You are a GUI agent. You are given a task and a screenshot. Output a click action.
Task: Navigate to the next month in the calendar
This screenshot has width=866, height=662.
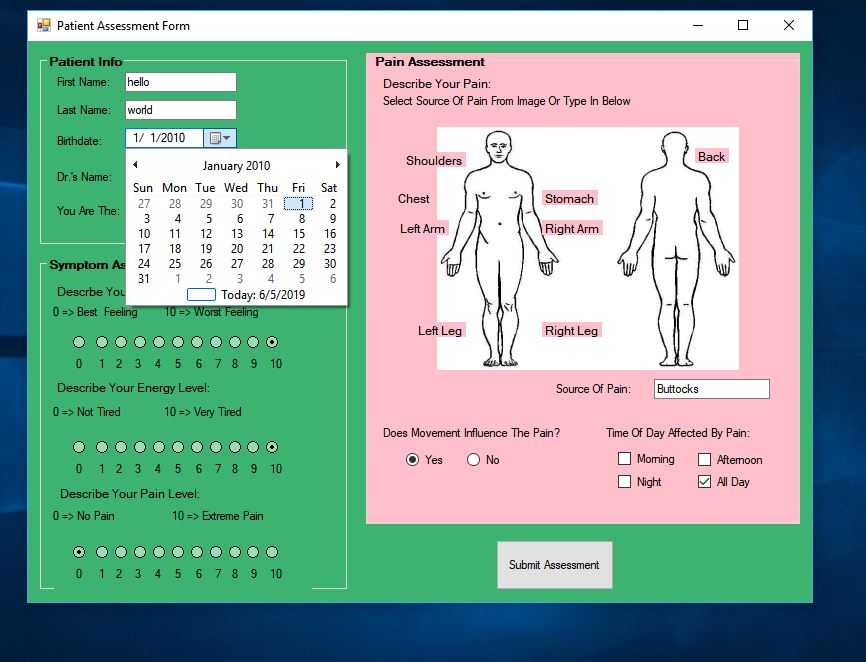coord(338,165)
